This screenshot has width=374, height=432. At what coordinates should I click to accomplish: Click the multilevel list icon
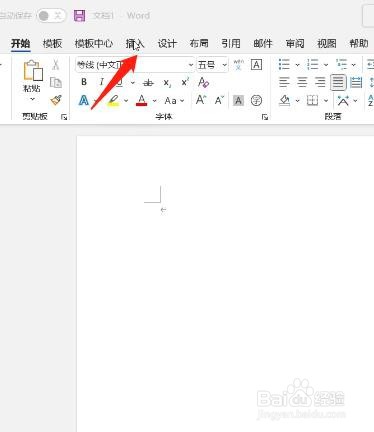coord(341,64)
